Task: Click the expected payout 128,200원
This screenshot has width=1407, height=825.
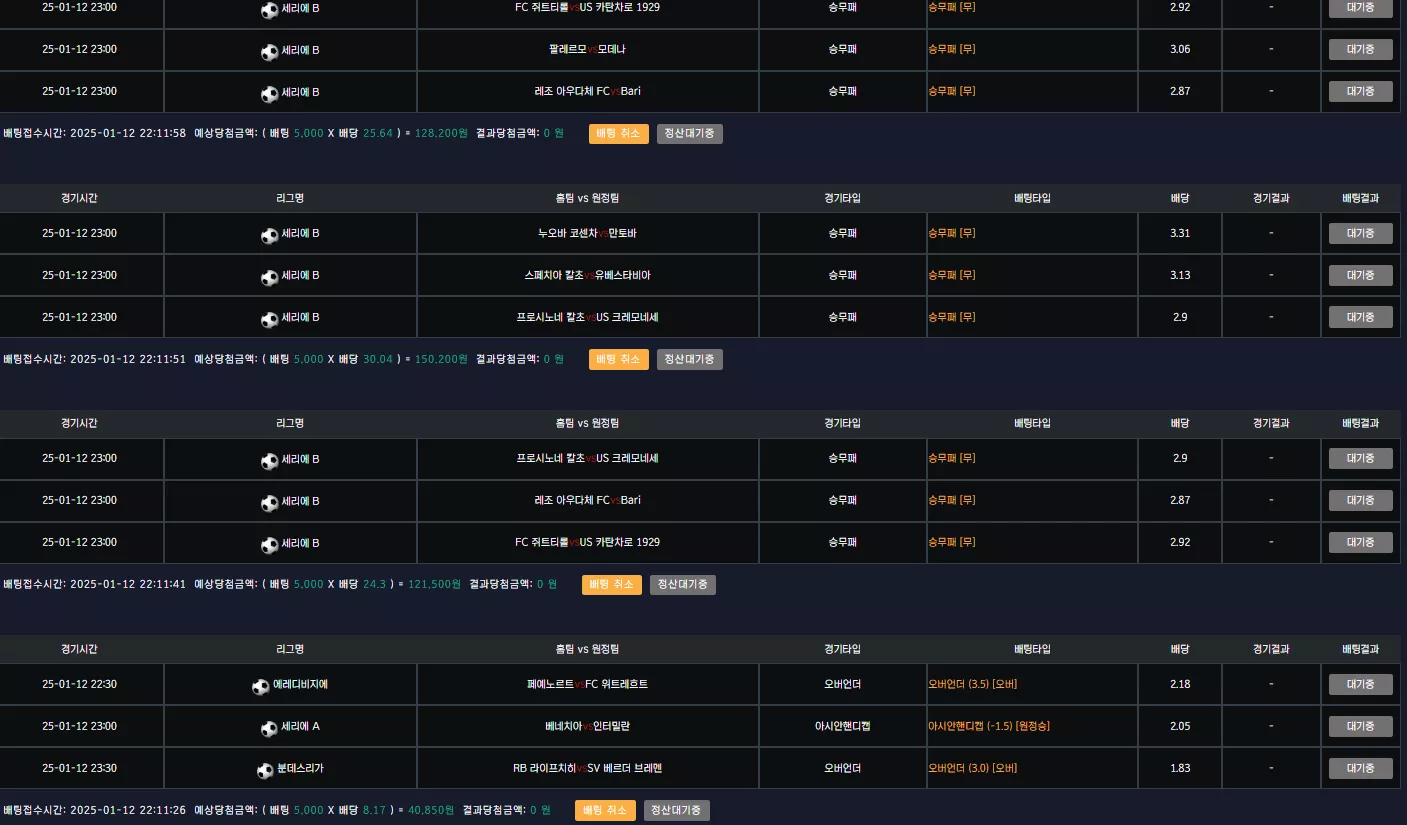Action: pyautogui.click(x=441, y=133)
